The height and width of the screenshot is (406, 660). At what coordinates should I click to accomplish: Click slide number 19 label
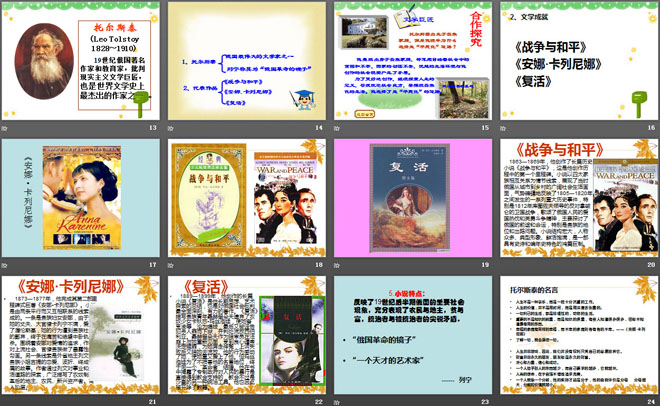click(485, 265)
